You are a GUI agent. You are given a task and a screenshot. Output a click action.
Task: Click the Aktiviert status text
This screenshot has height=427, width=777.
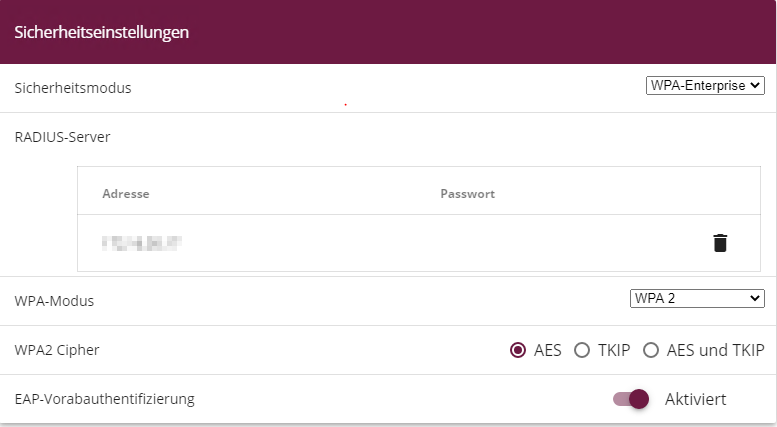695,399
